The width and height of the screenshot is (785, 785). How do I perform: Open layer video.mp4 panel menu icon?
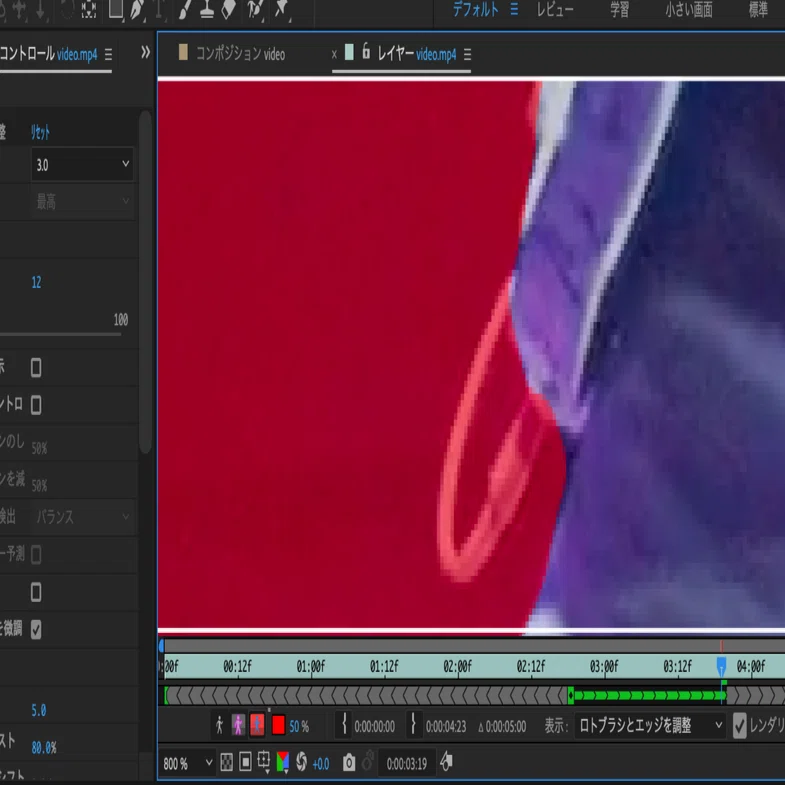click(467, 54)
